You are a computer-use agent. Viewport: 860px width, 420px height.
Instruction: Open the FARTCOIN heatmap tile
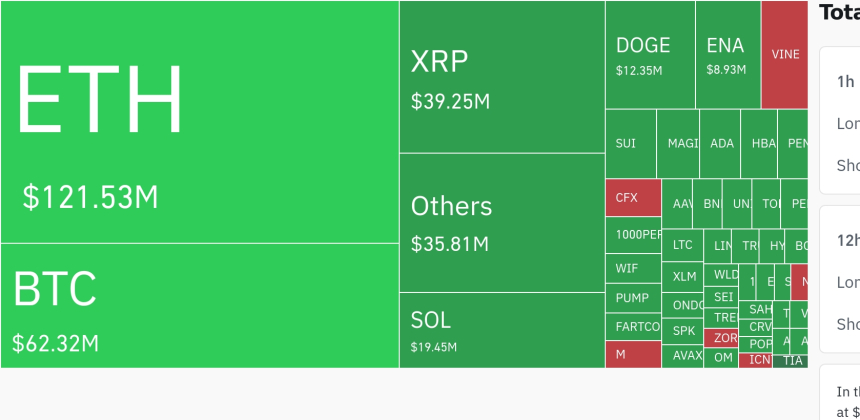point(633,327)
